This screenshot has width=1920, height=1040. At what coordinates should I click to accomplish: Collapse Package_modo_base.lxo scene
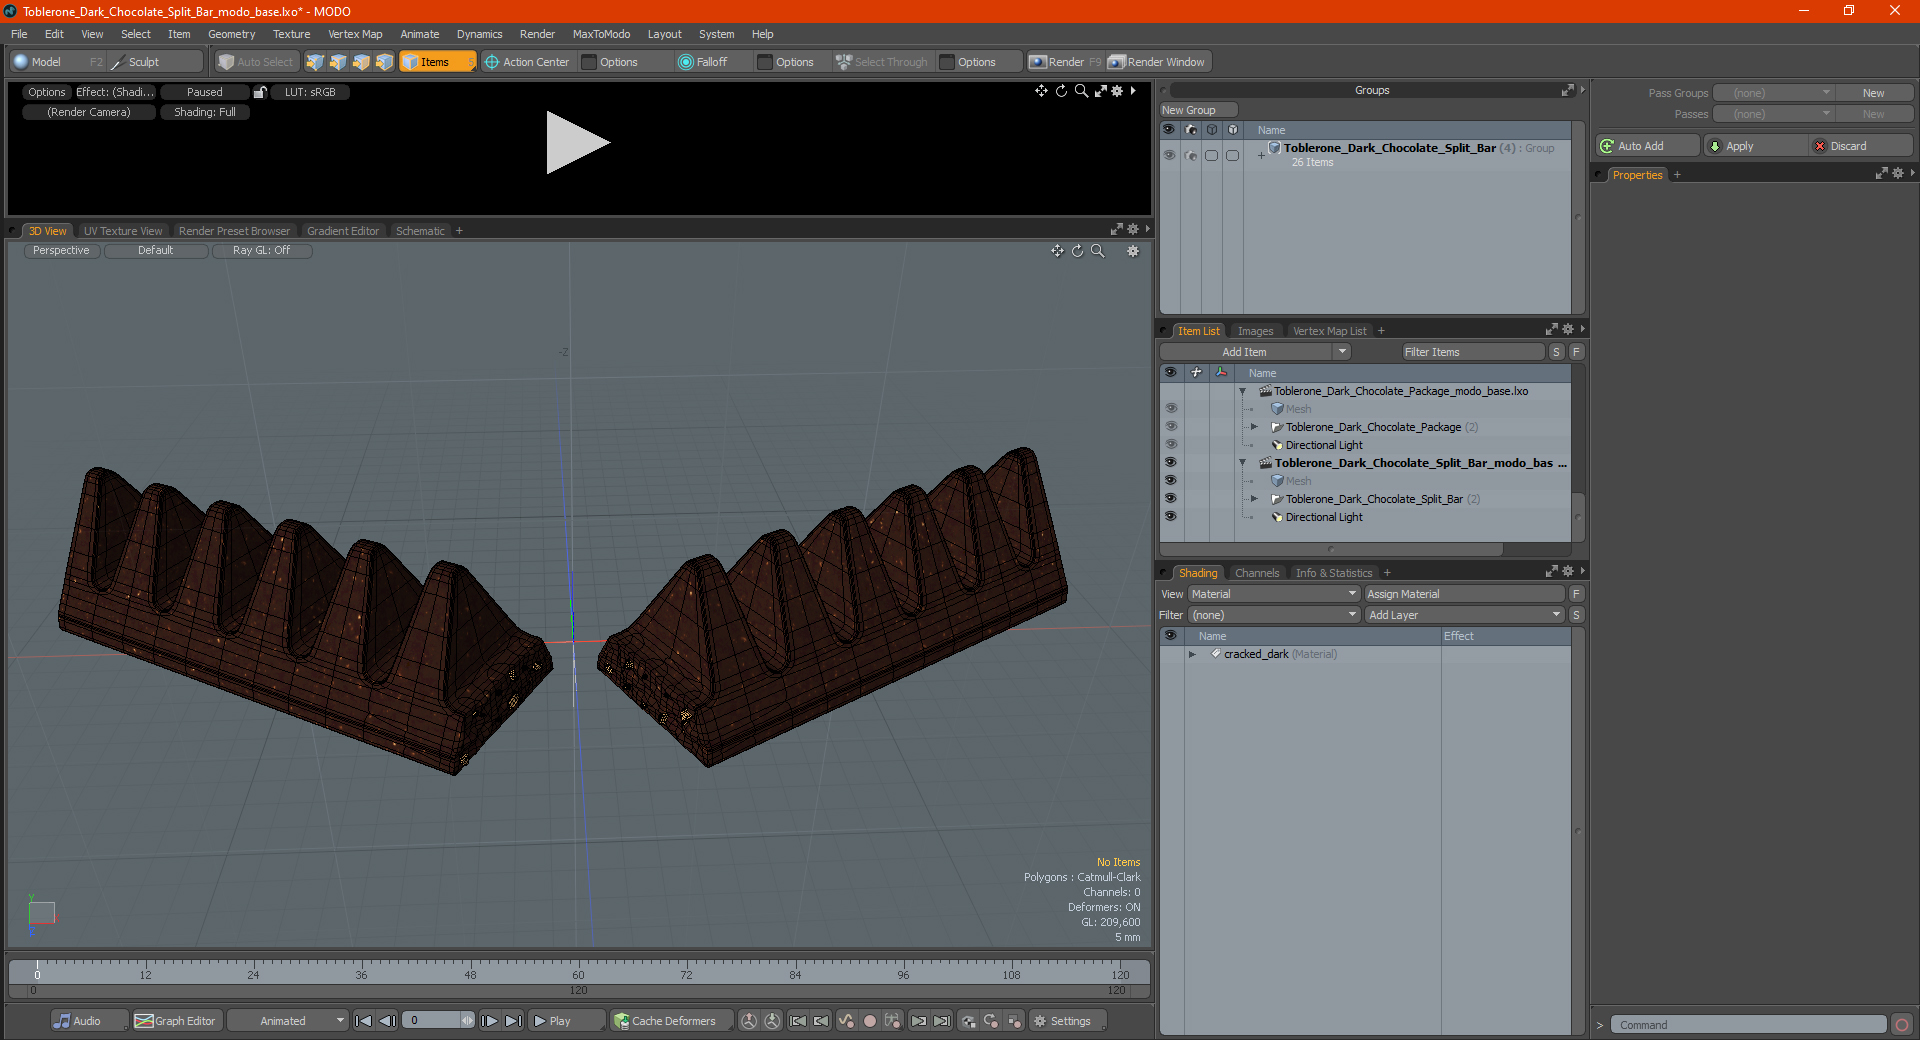click(x=1243, y=391)
